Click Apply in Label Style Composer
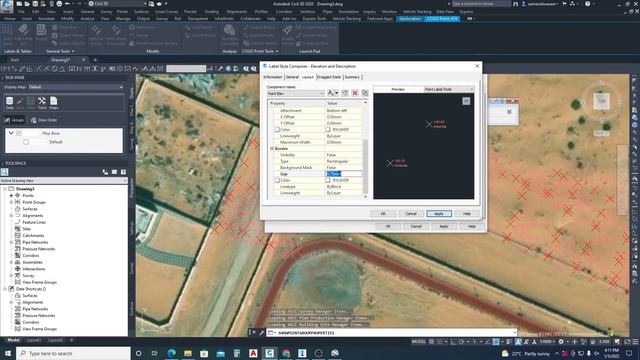 tap(439, 213)
